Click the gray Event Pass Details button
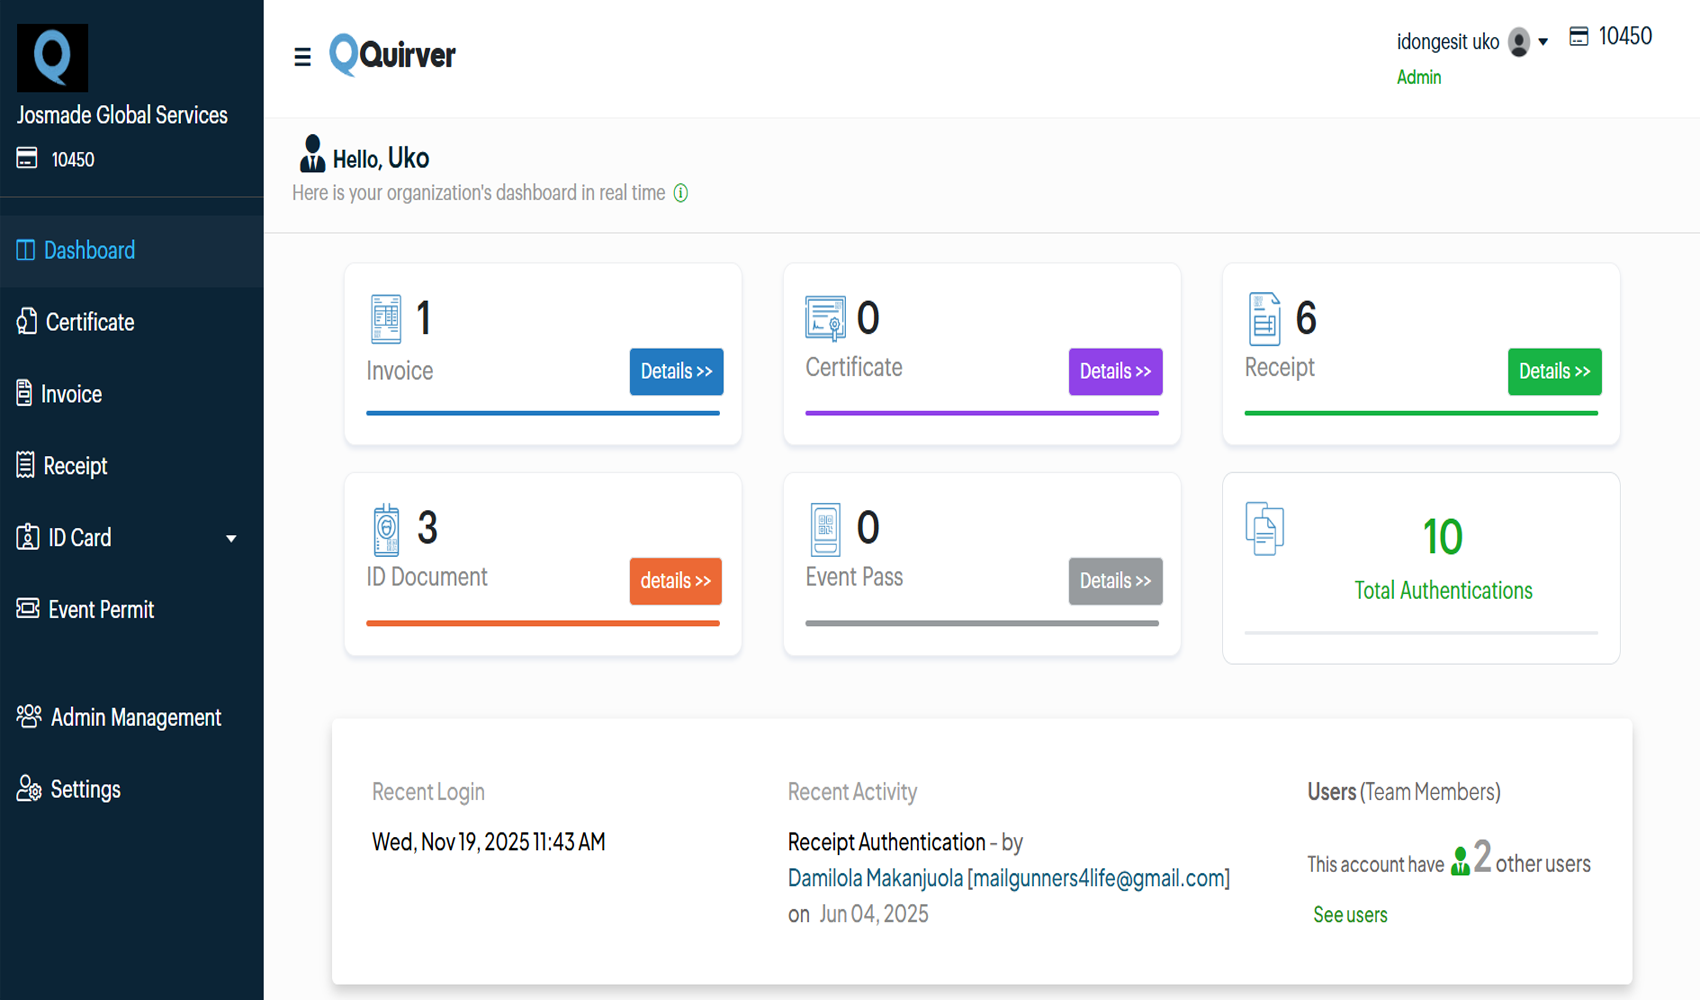1700x1000 pixels. (1115, 581)
